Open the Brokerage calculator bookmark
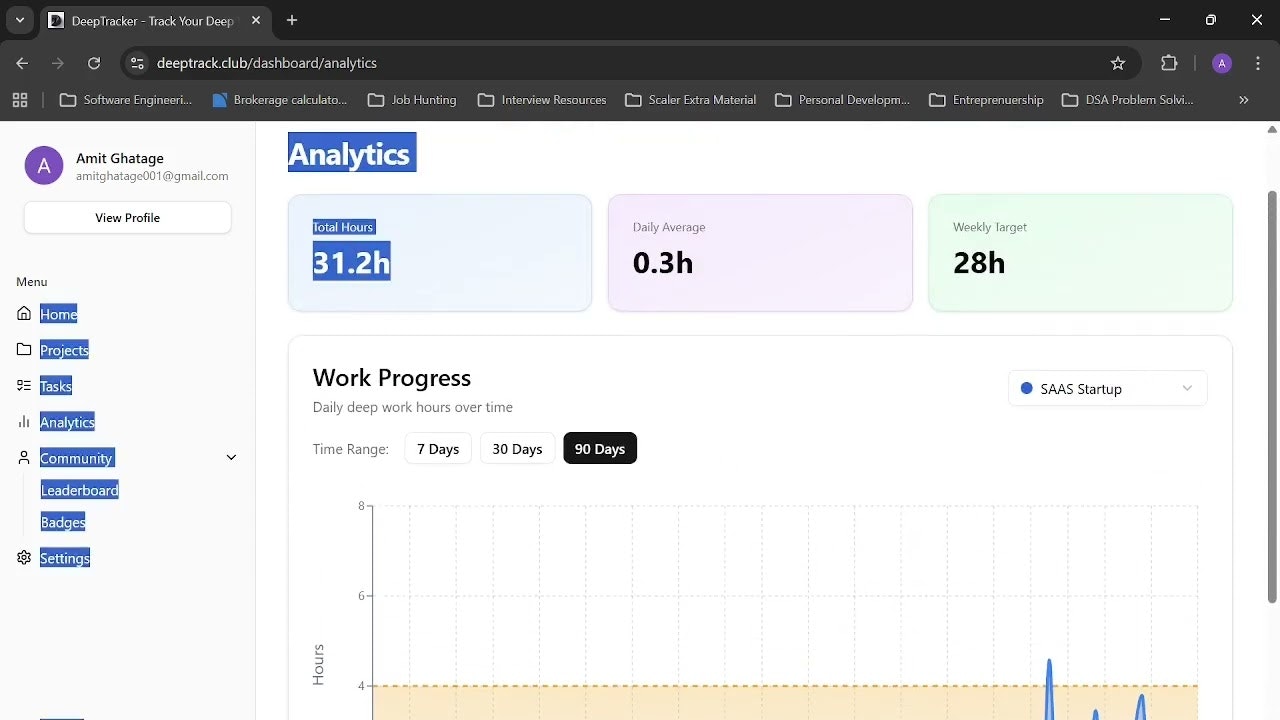Viewport: 1280px width, 720px height. [280, 100]
